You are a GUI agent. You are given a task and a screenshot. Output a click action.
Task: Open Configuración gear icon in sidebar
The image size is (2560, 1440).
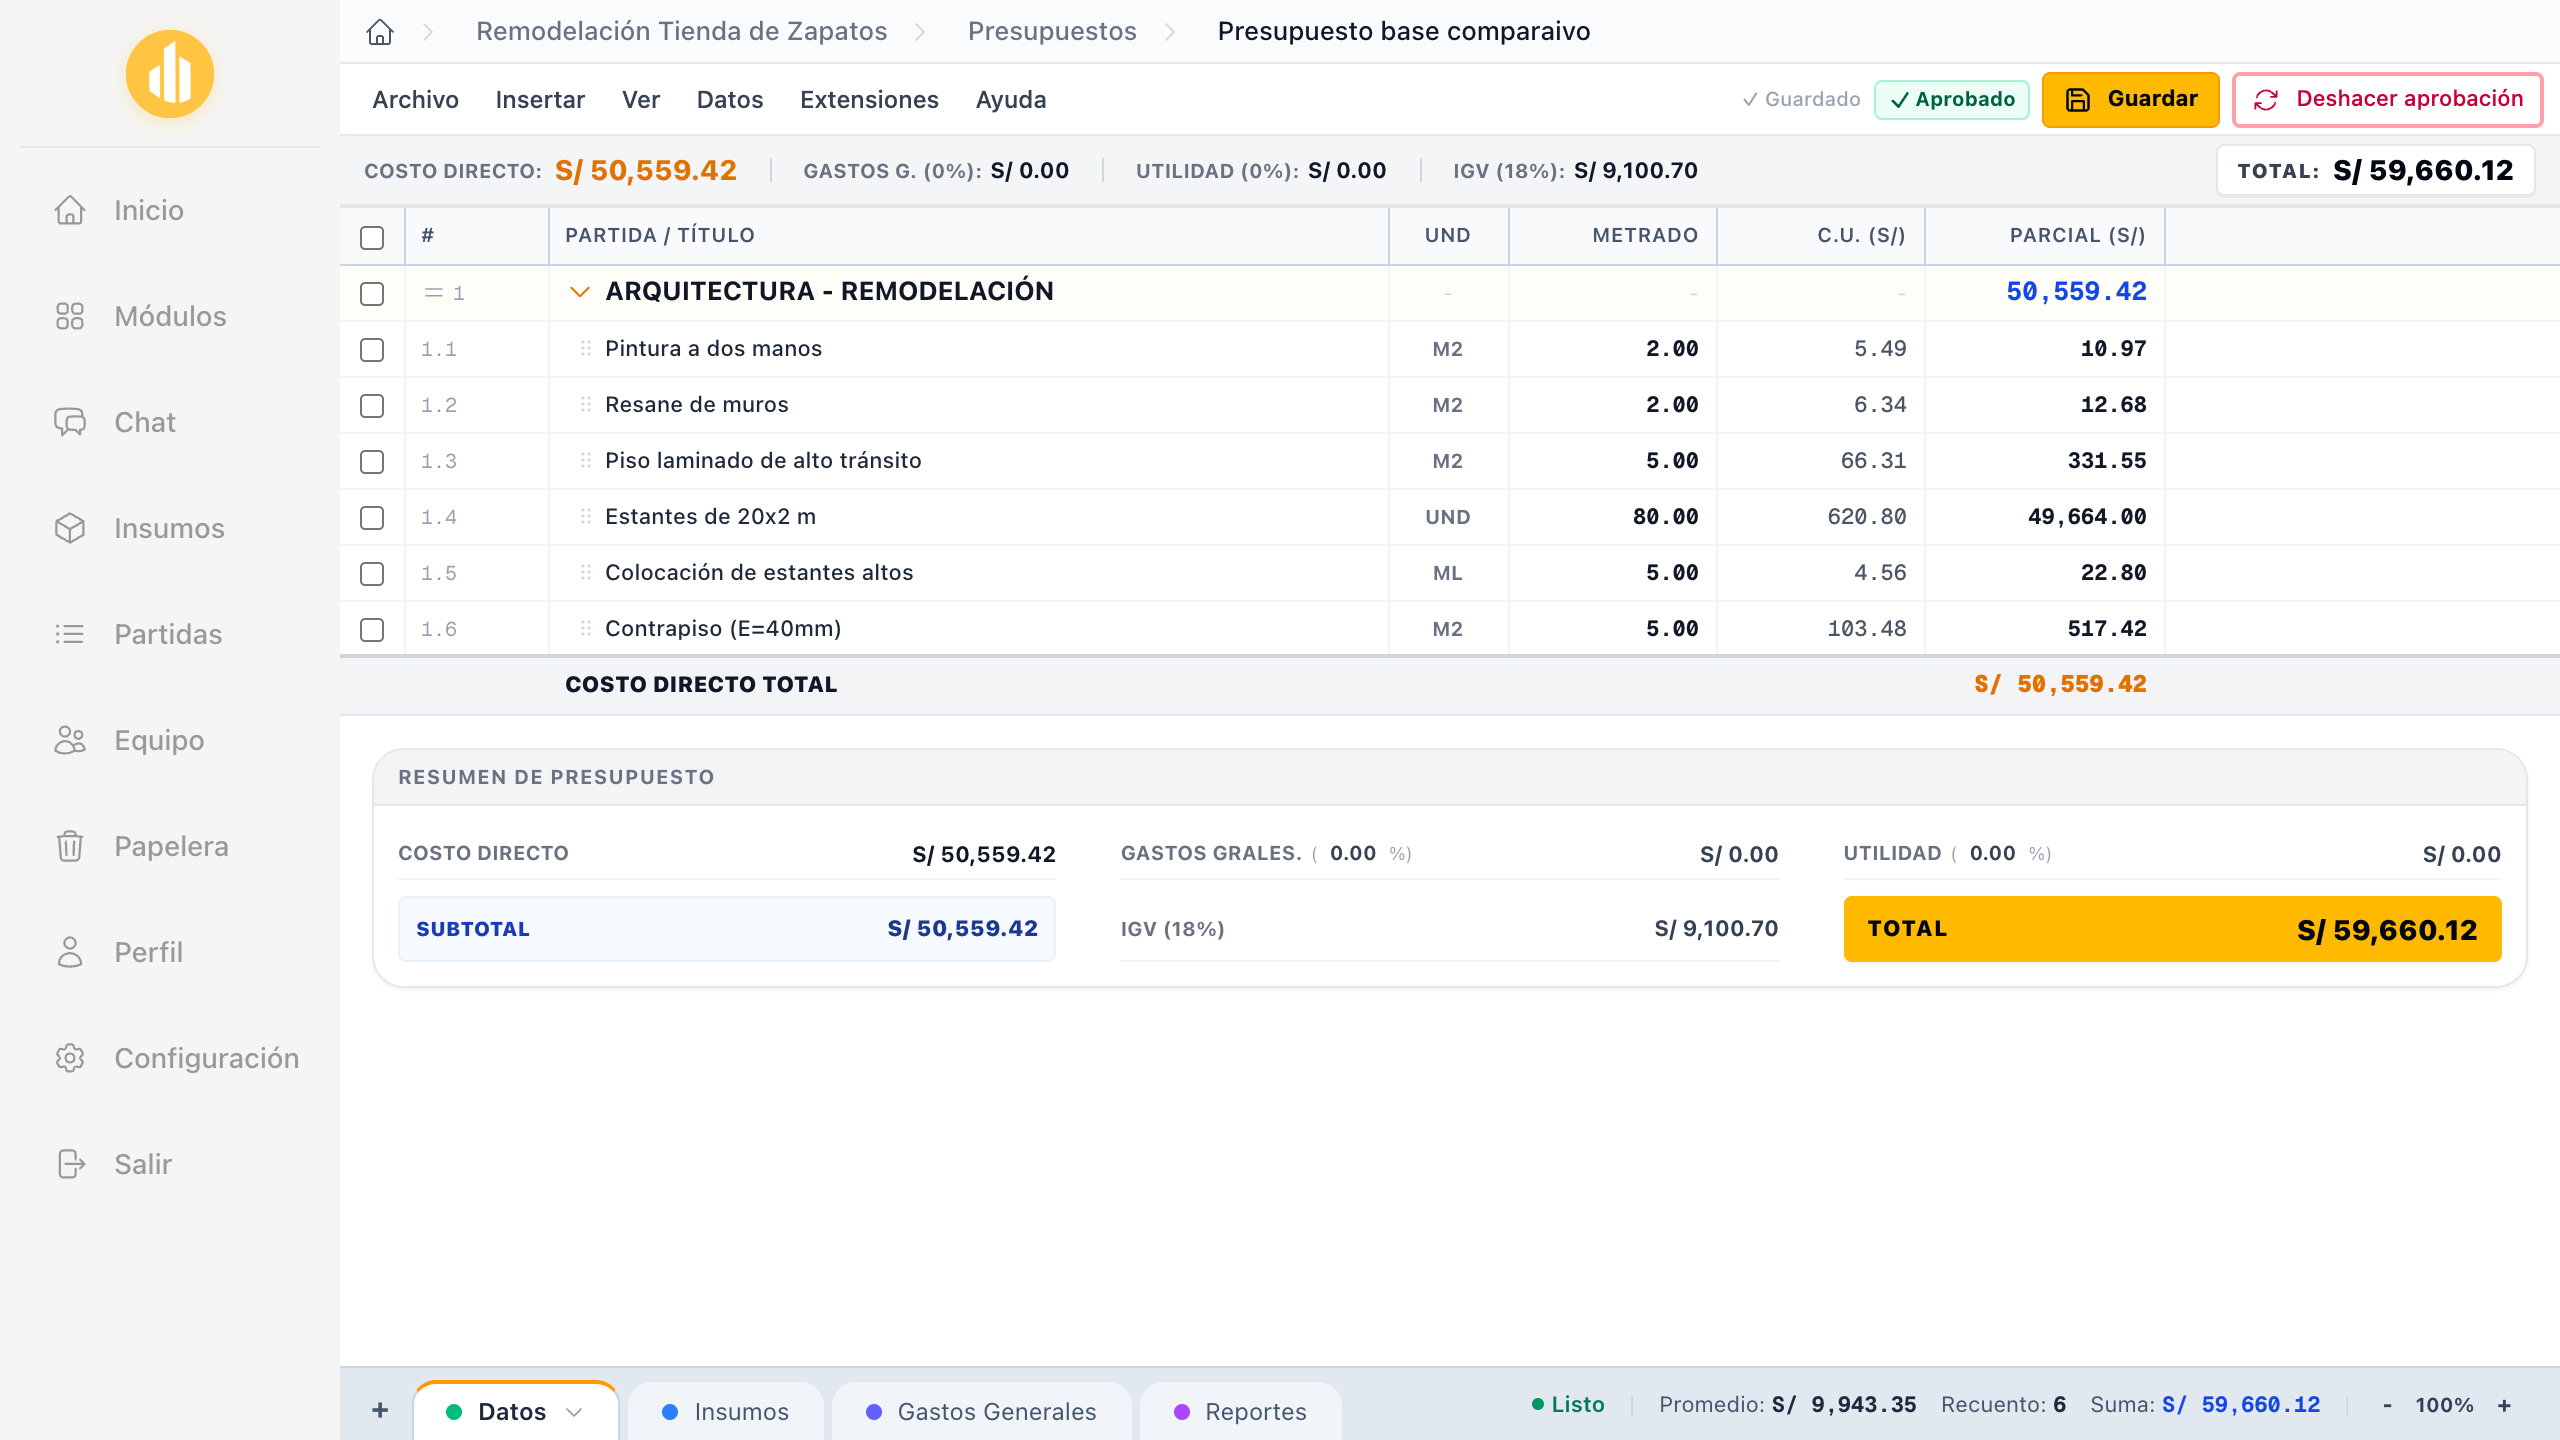click(x=70, y=1058)
